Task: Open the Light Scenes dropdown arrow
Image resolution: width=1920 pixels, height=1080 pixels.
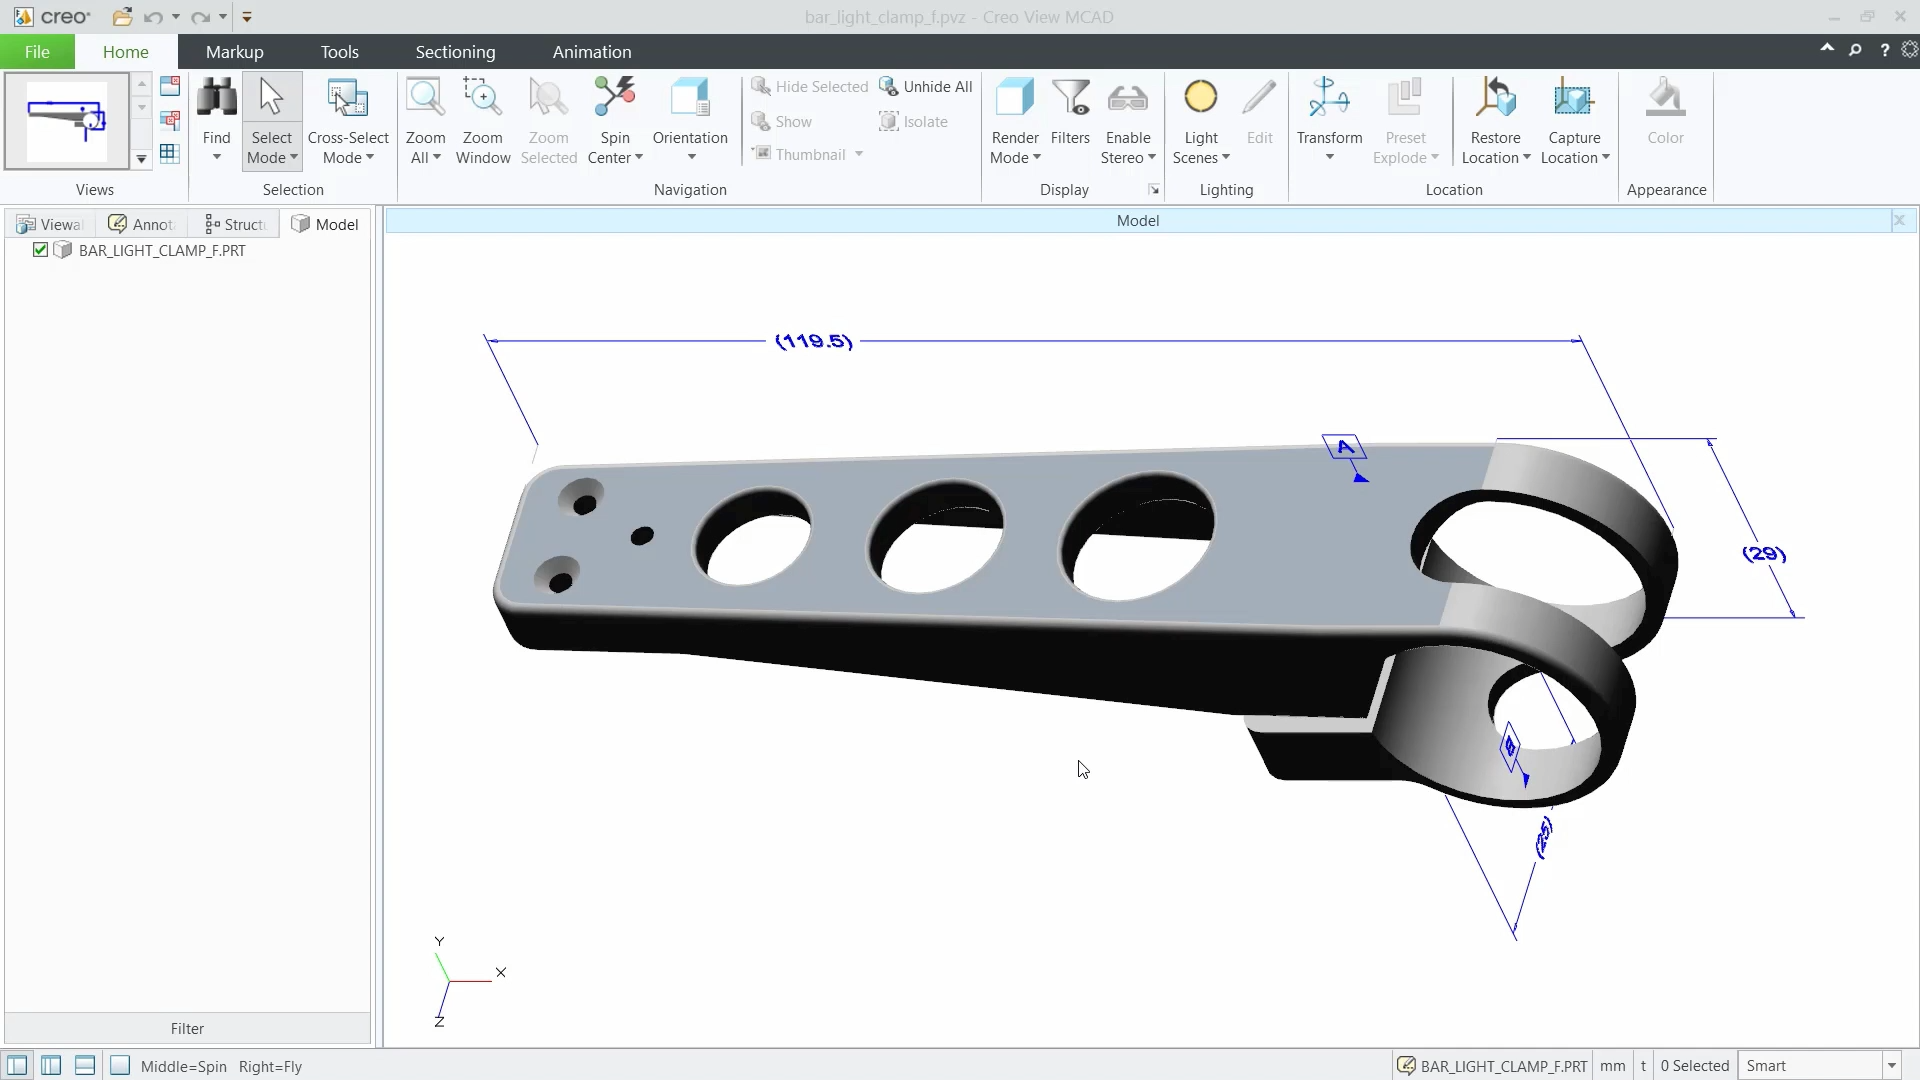Action: (x=1226, y=158)
